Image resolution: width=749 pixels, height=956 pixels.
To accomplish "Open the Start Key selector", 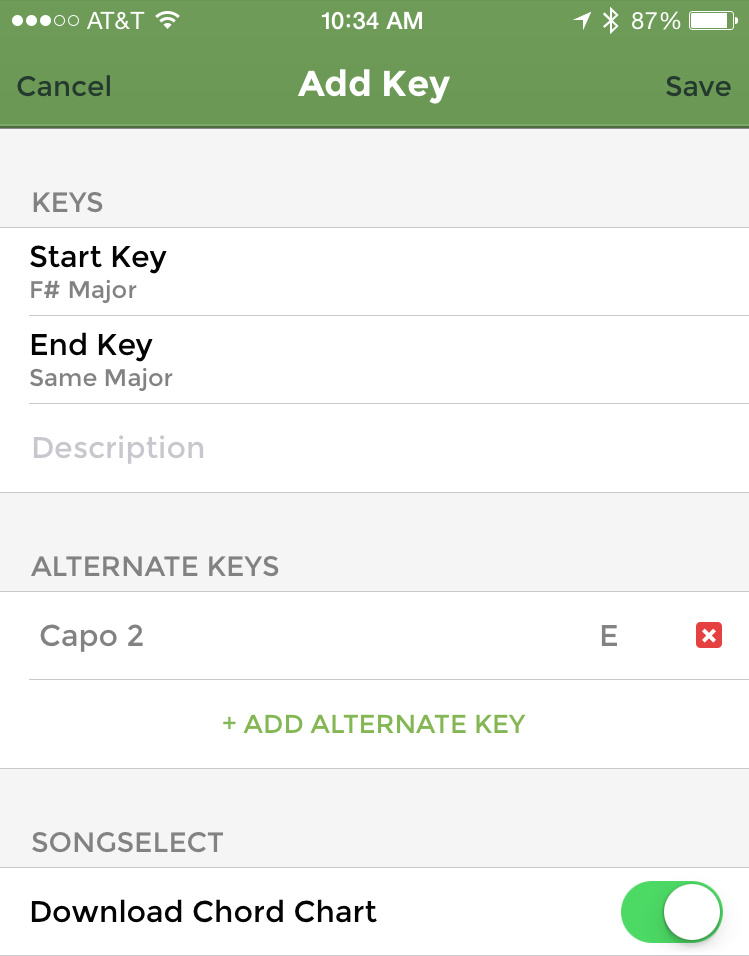I will coord(374,272).
